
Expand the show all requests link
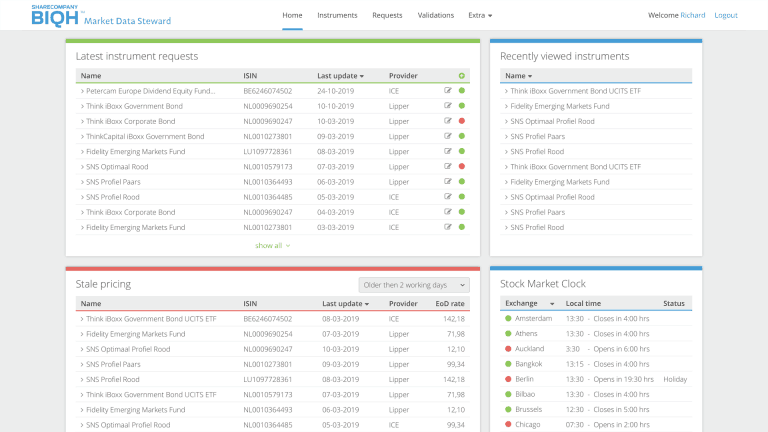tap(272, 245)
